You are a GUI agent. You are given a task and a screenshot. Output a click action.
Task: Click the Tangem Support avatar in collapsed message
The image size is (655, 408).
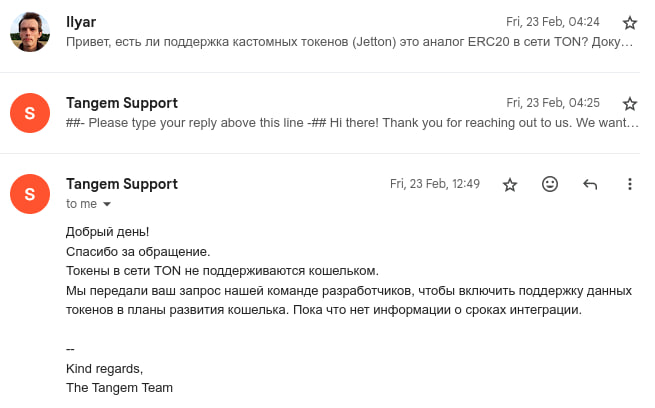coord(29,113)
